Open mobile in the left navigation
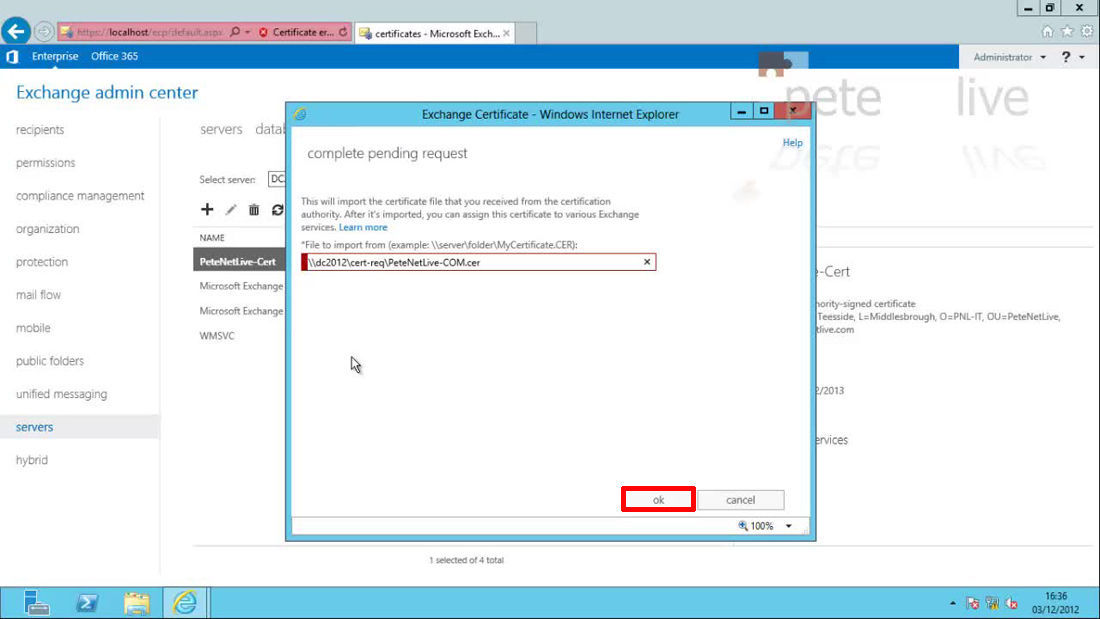The width and height of the screenshot is (1100, 619). click(x=33, y=328)
